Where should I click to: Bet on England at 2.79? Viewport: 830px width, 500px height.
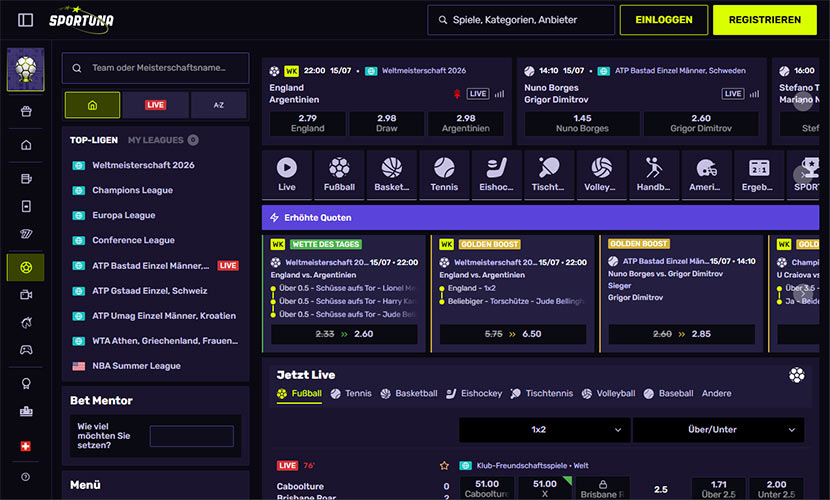tap(308, 123)
